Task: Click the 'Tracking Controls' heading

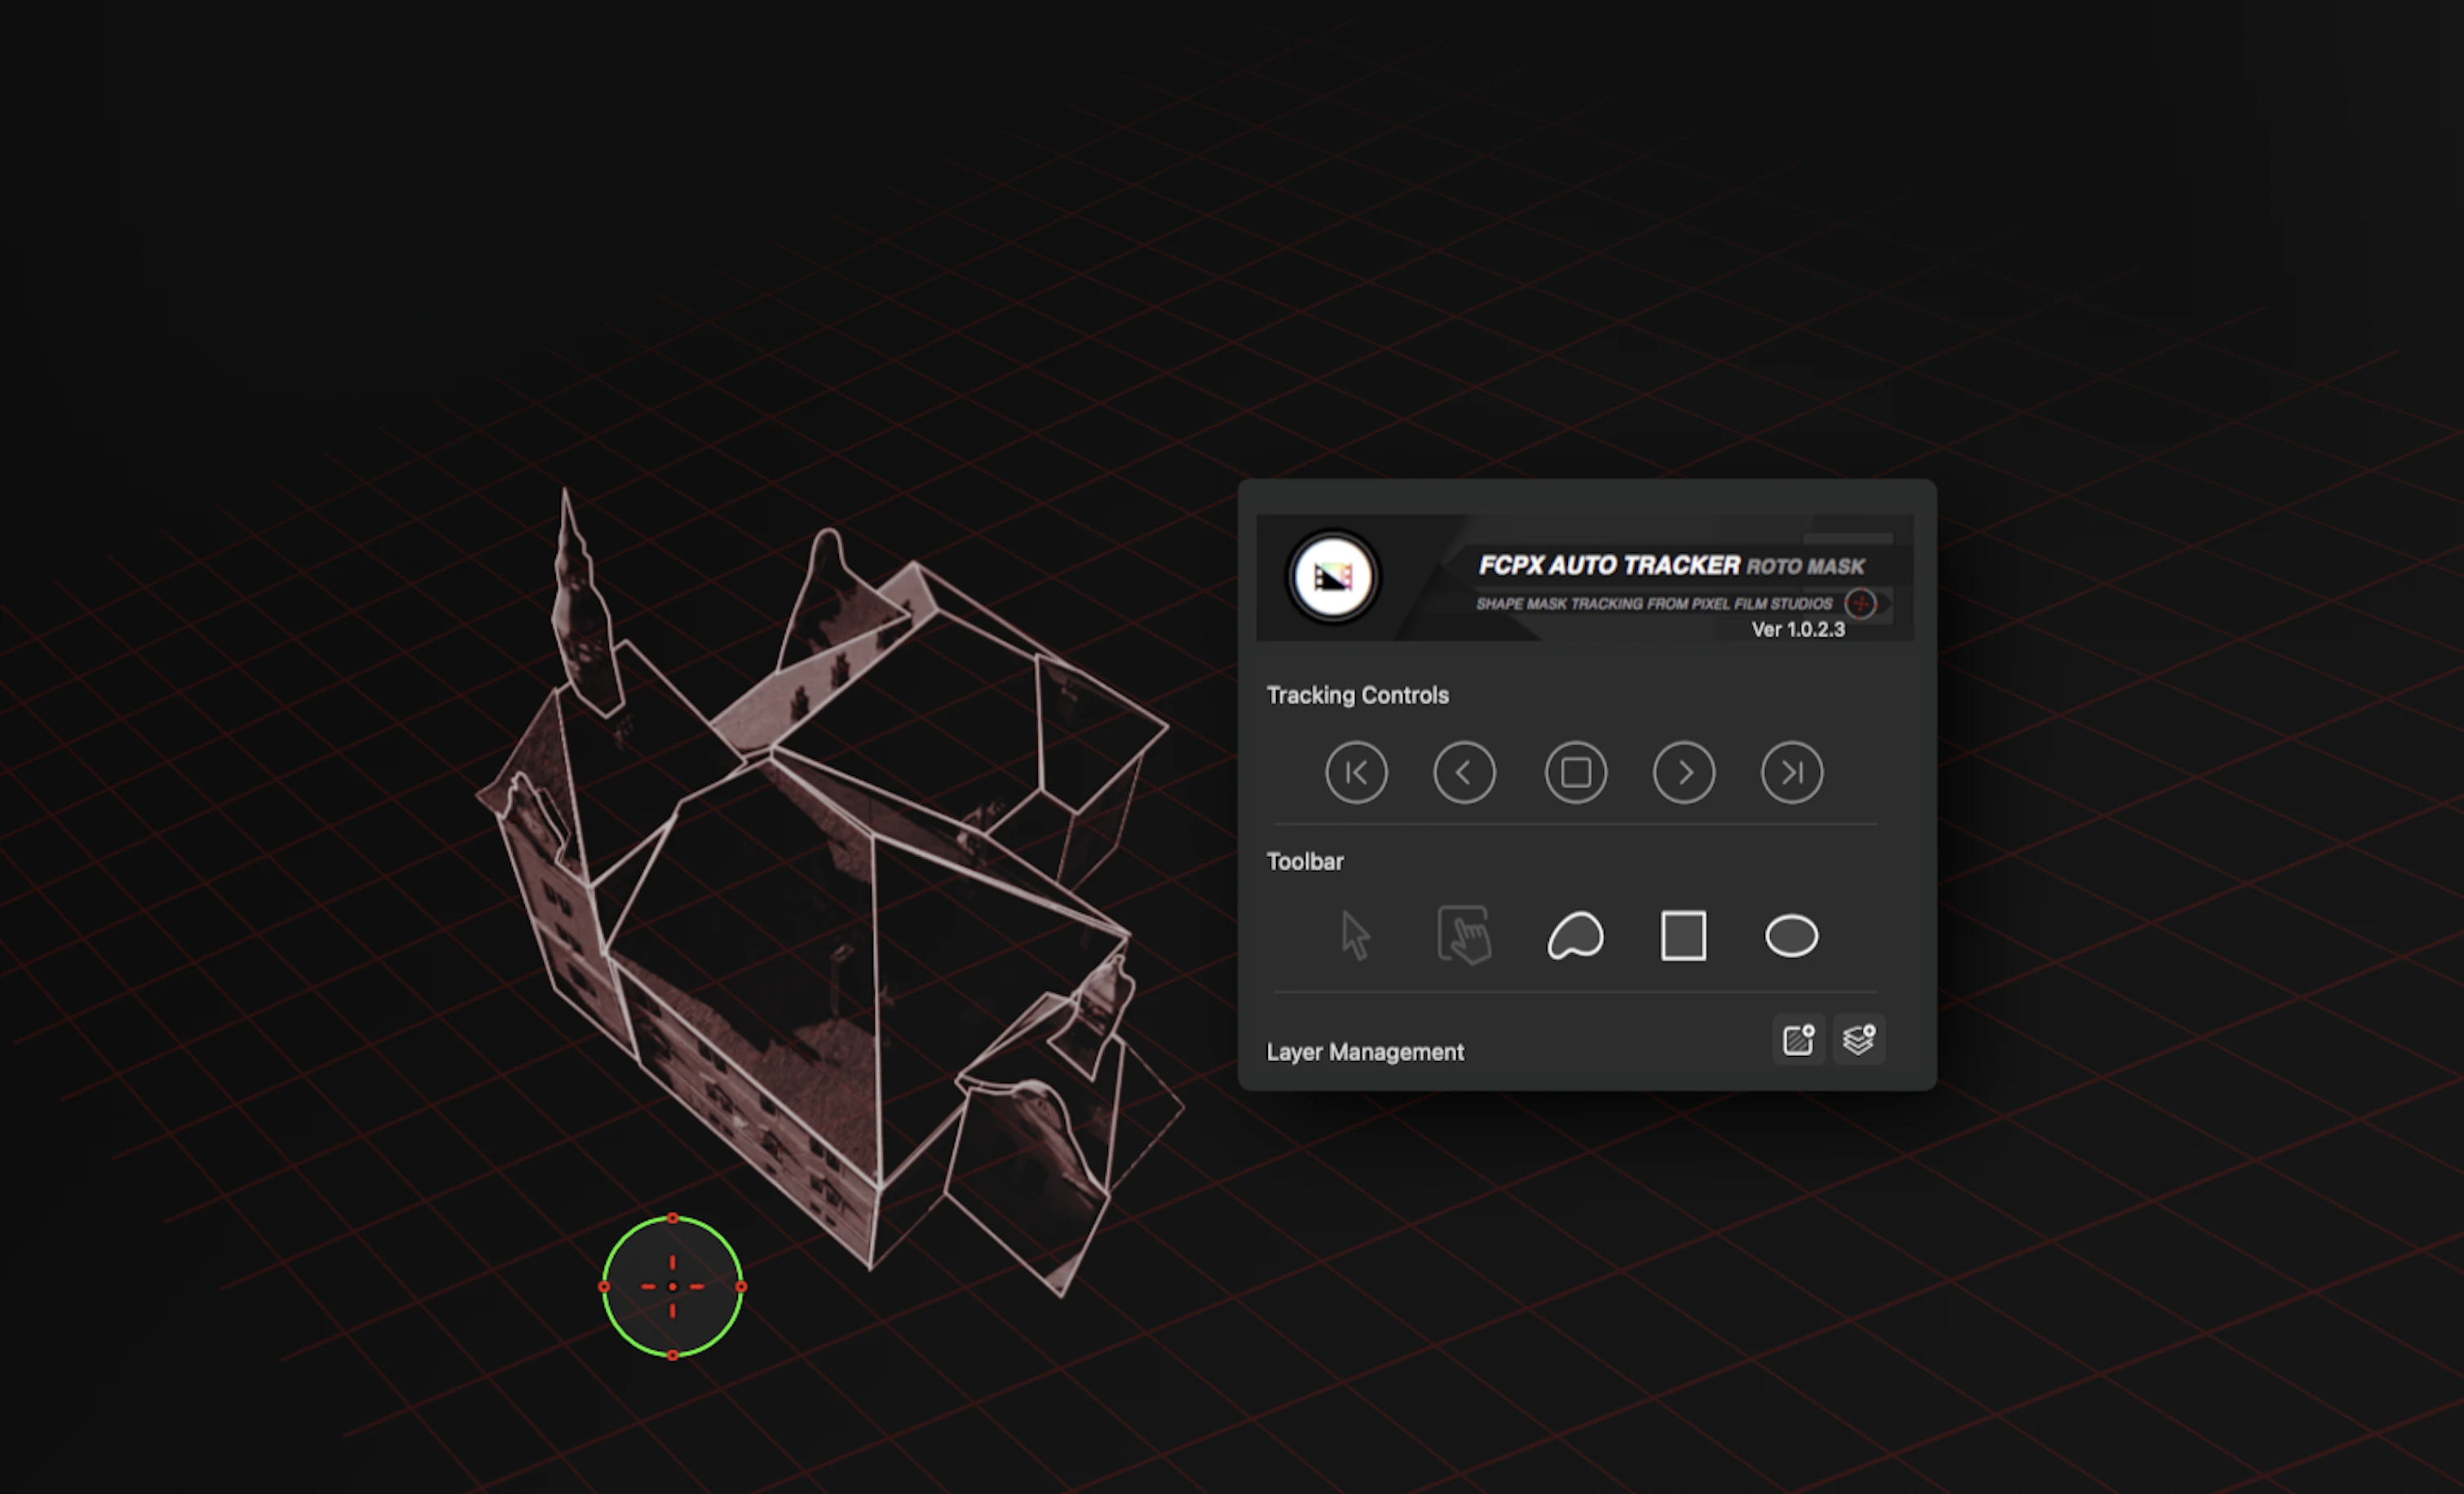Action: coord(1357,695)
